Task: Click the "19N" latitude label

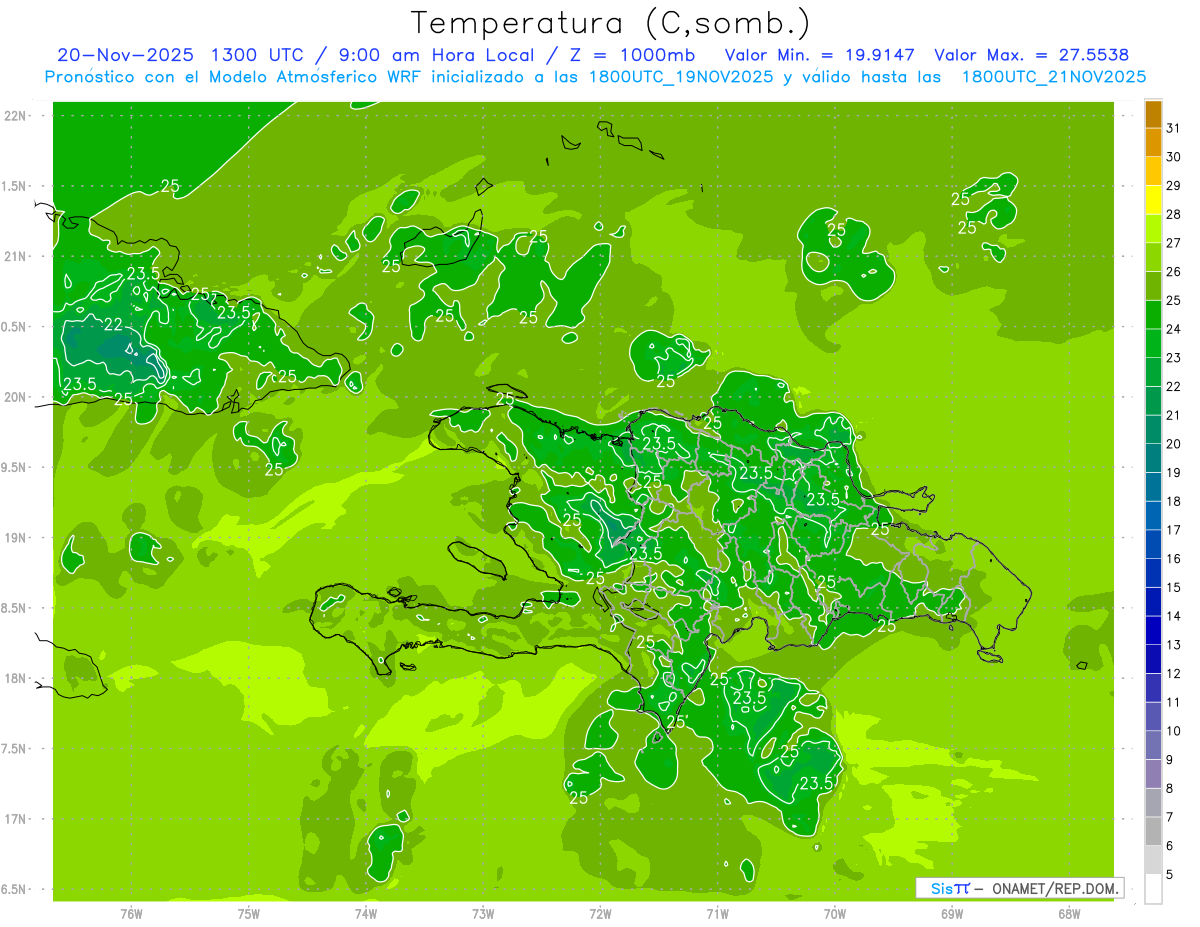Action: (x=15, y=538)
